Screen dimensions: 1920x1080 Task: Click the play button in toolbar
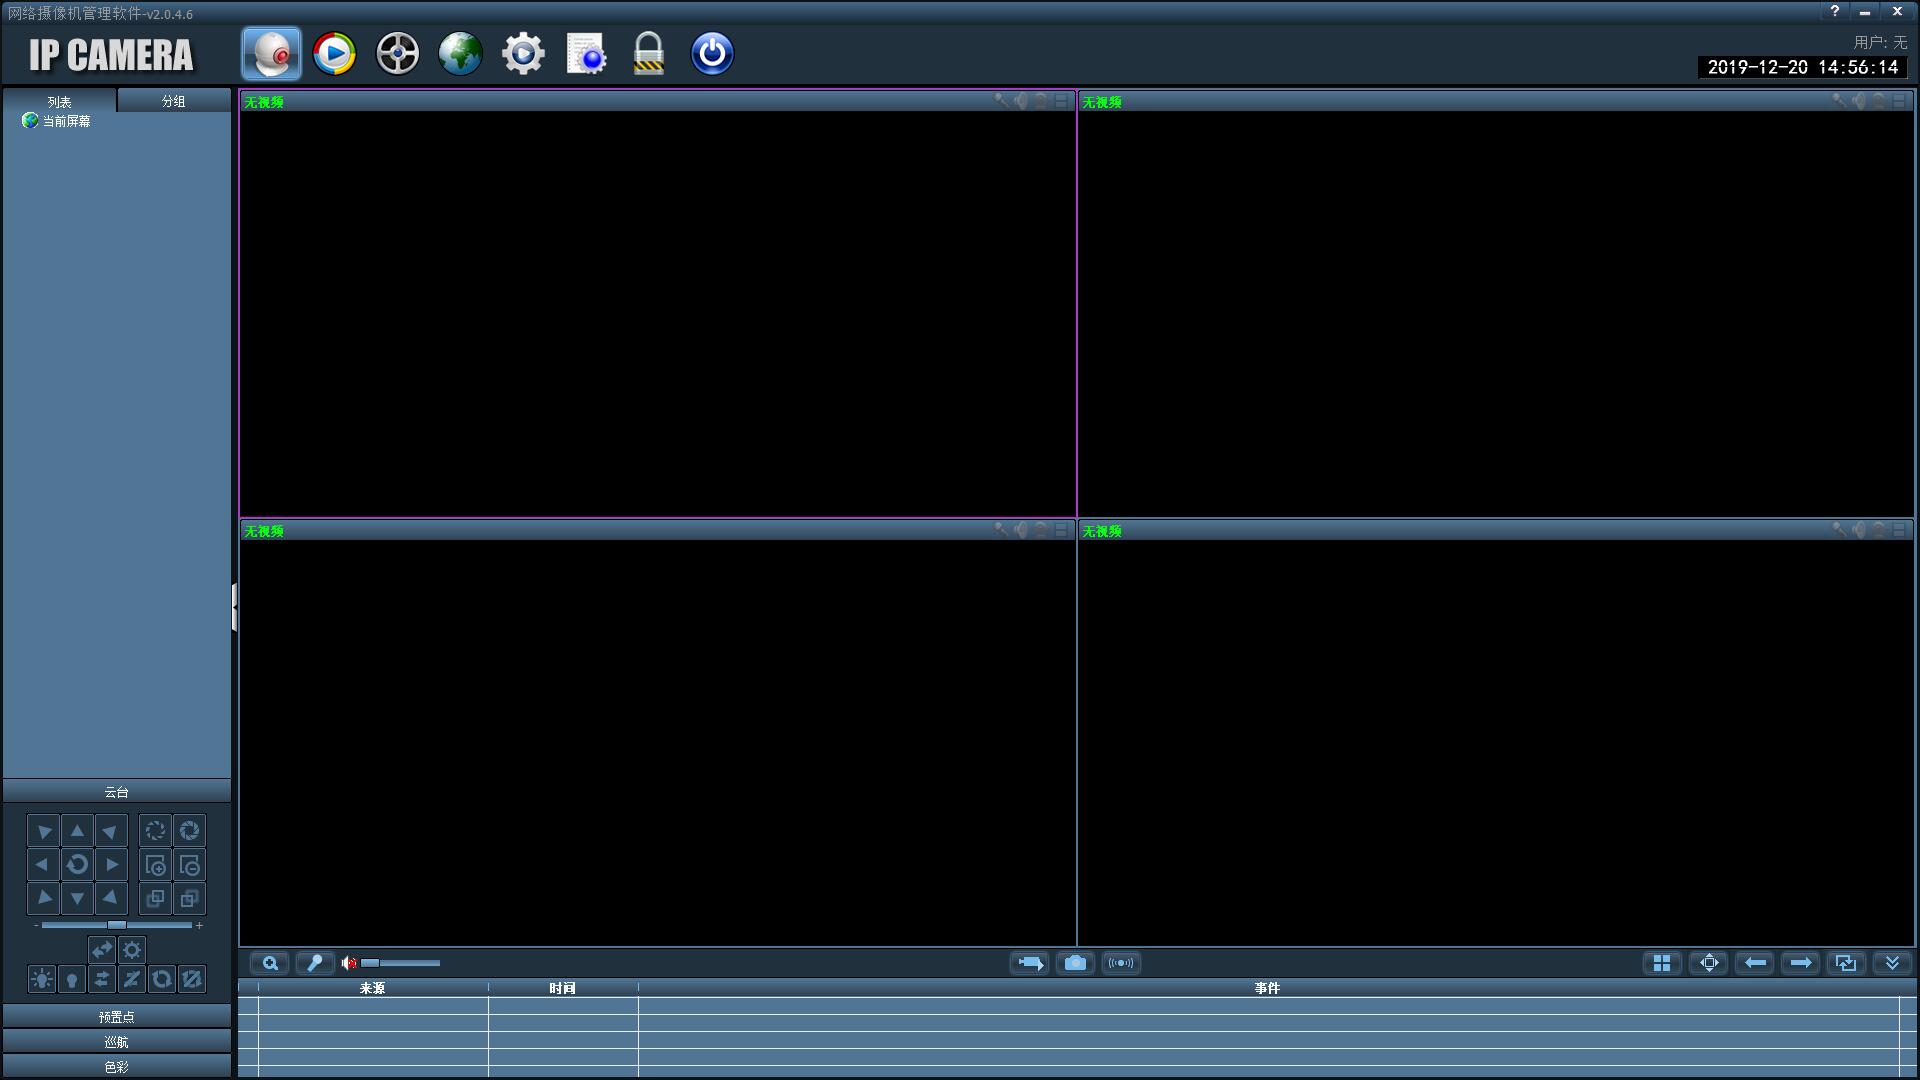[x=334, y=53]
